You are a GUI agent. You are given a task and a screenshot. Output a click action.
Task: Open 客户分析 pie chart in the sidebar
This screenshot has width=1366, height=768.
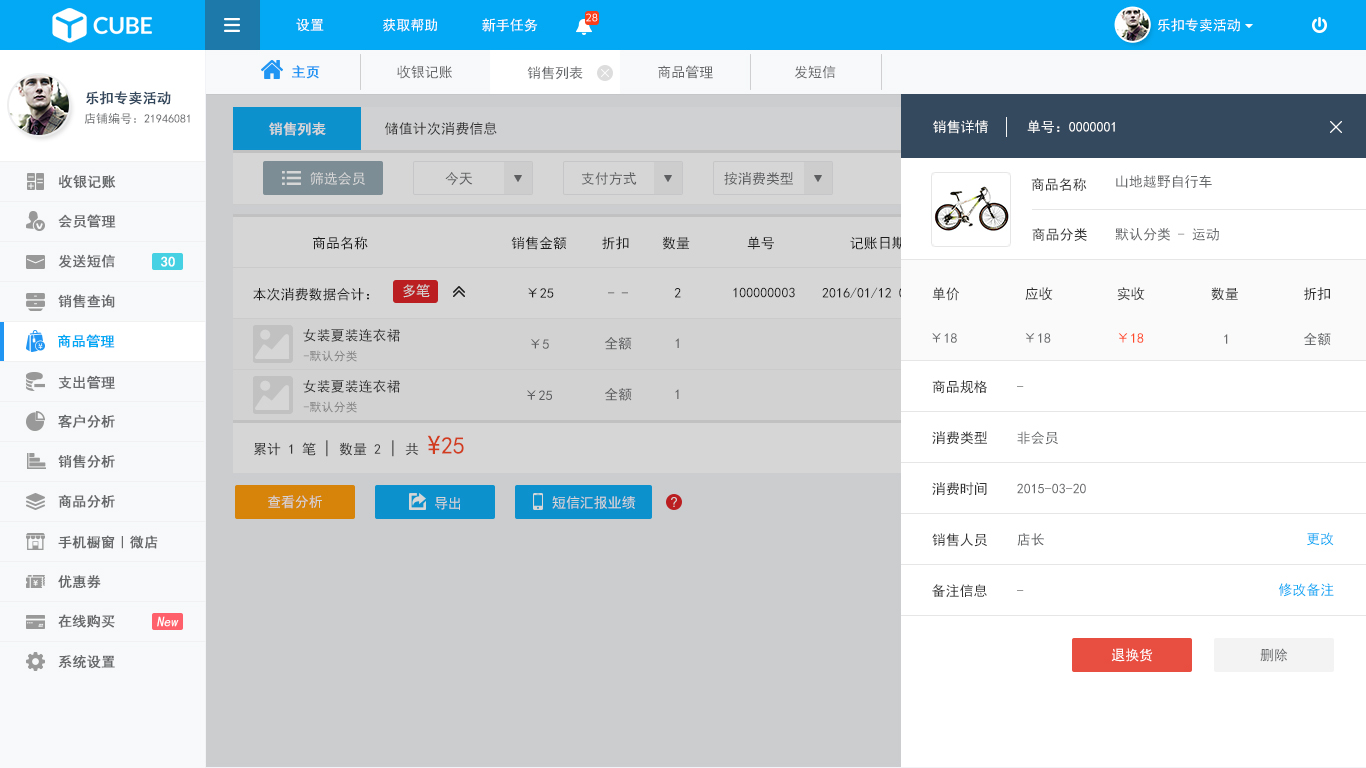tap(36, 422)
